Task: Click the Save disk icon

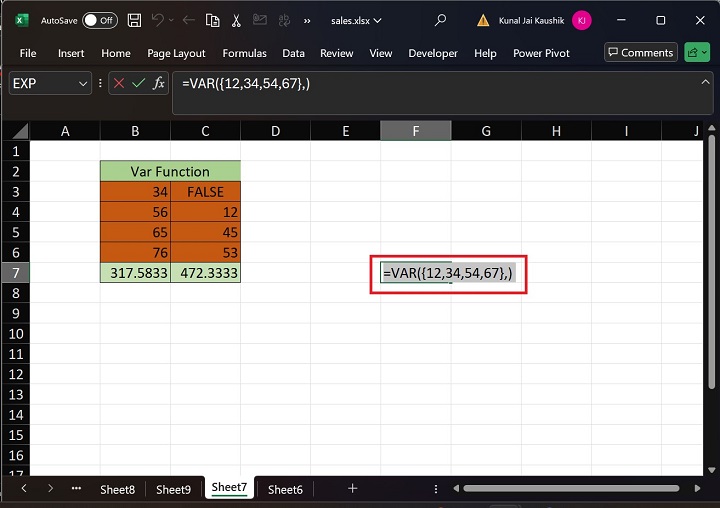Action: pyautogui.click(x=134, y=20)
